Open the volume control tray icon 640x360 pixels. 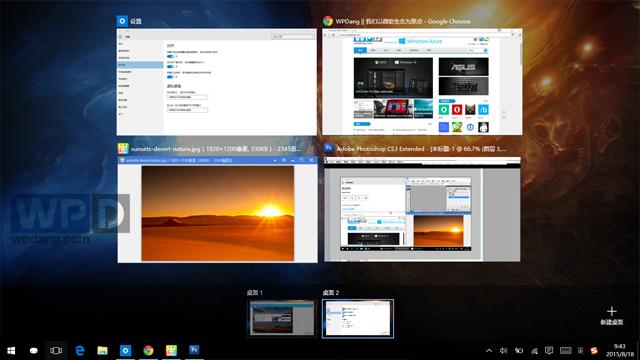tap(504, 351)
